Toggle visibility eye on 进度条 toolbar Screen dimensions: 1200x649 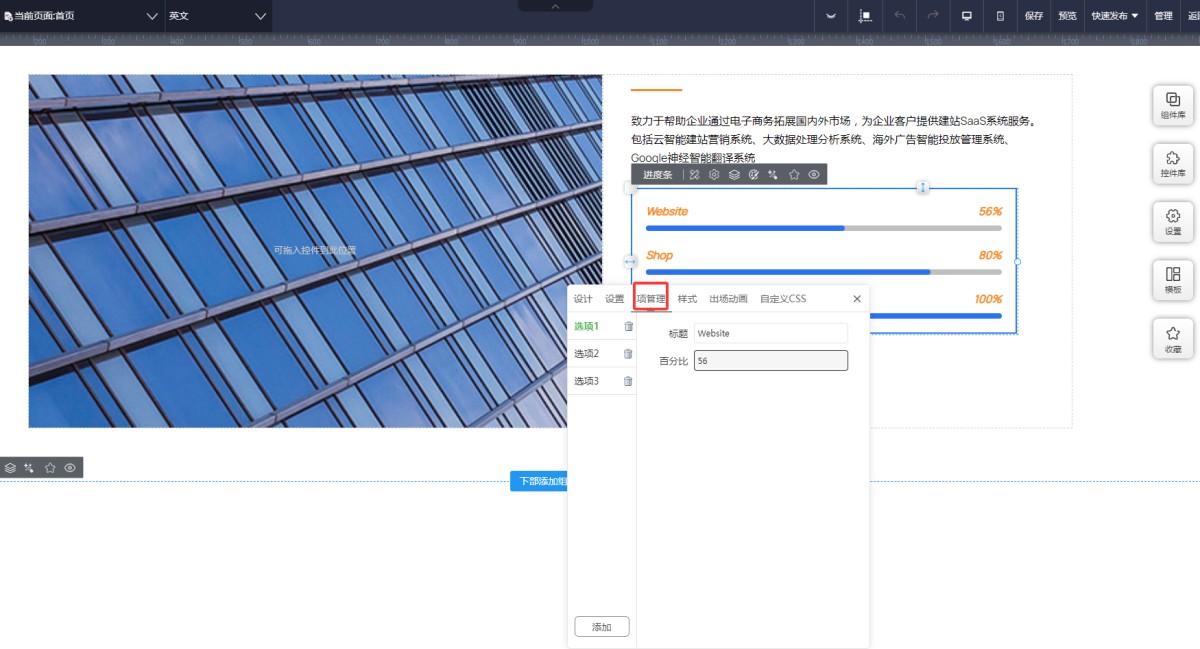tap(814, 175)
